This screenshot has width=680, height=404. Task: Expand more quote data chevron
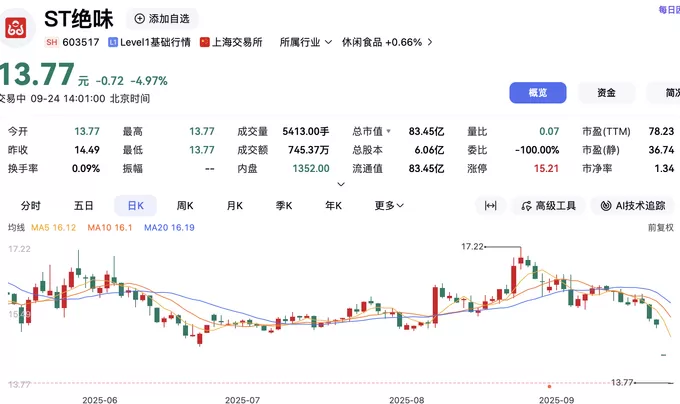point(341,184)
